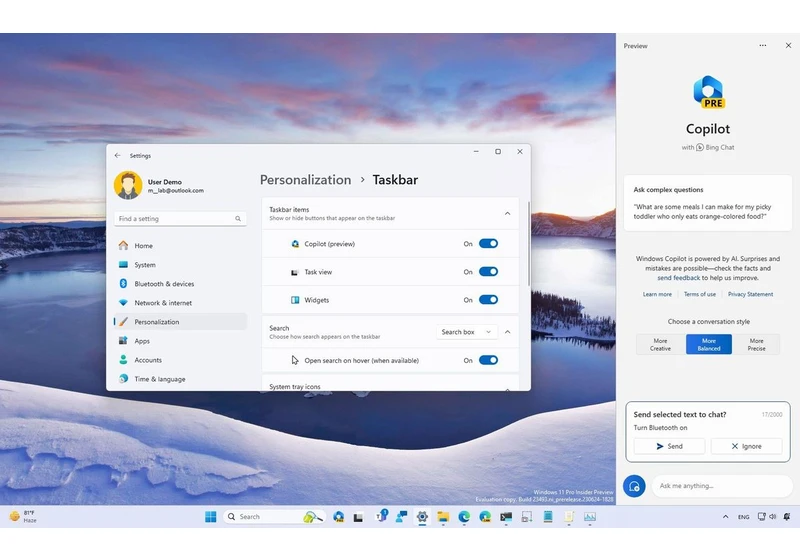Open the Terminal icon on the taskbar
Image resolution: width=800 pixels, height=560 pixels.
506,517
